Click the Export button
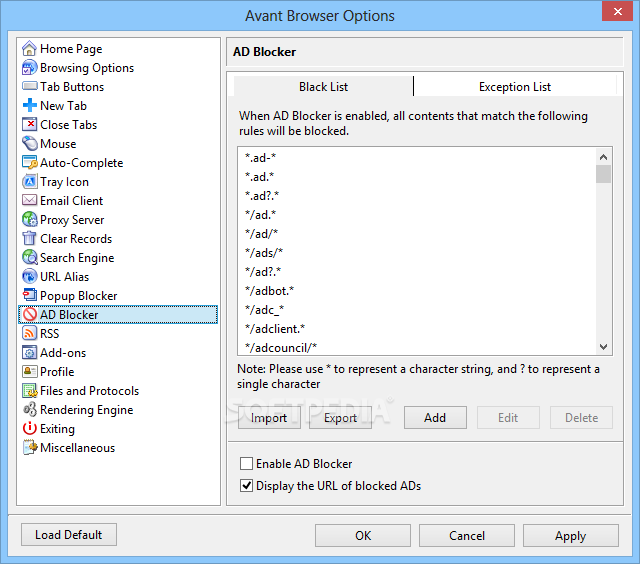 (340, 417)
